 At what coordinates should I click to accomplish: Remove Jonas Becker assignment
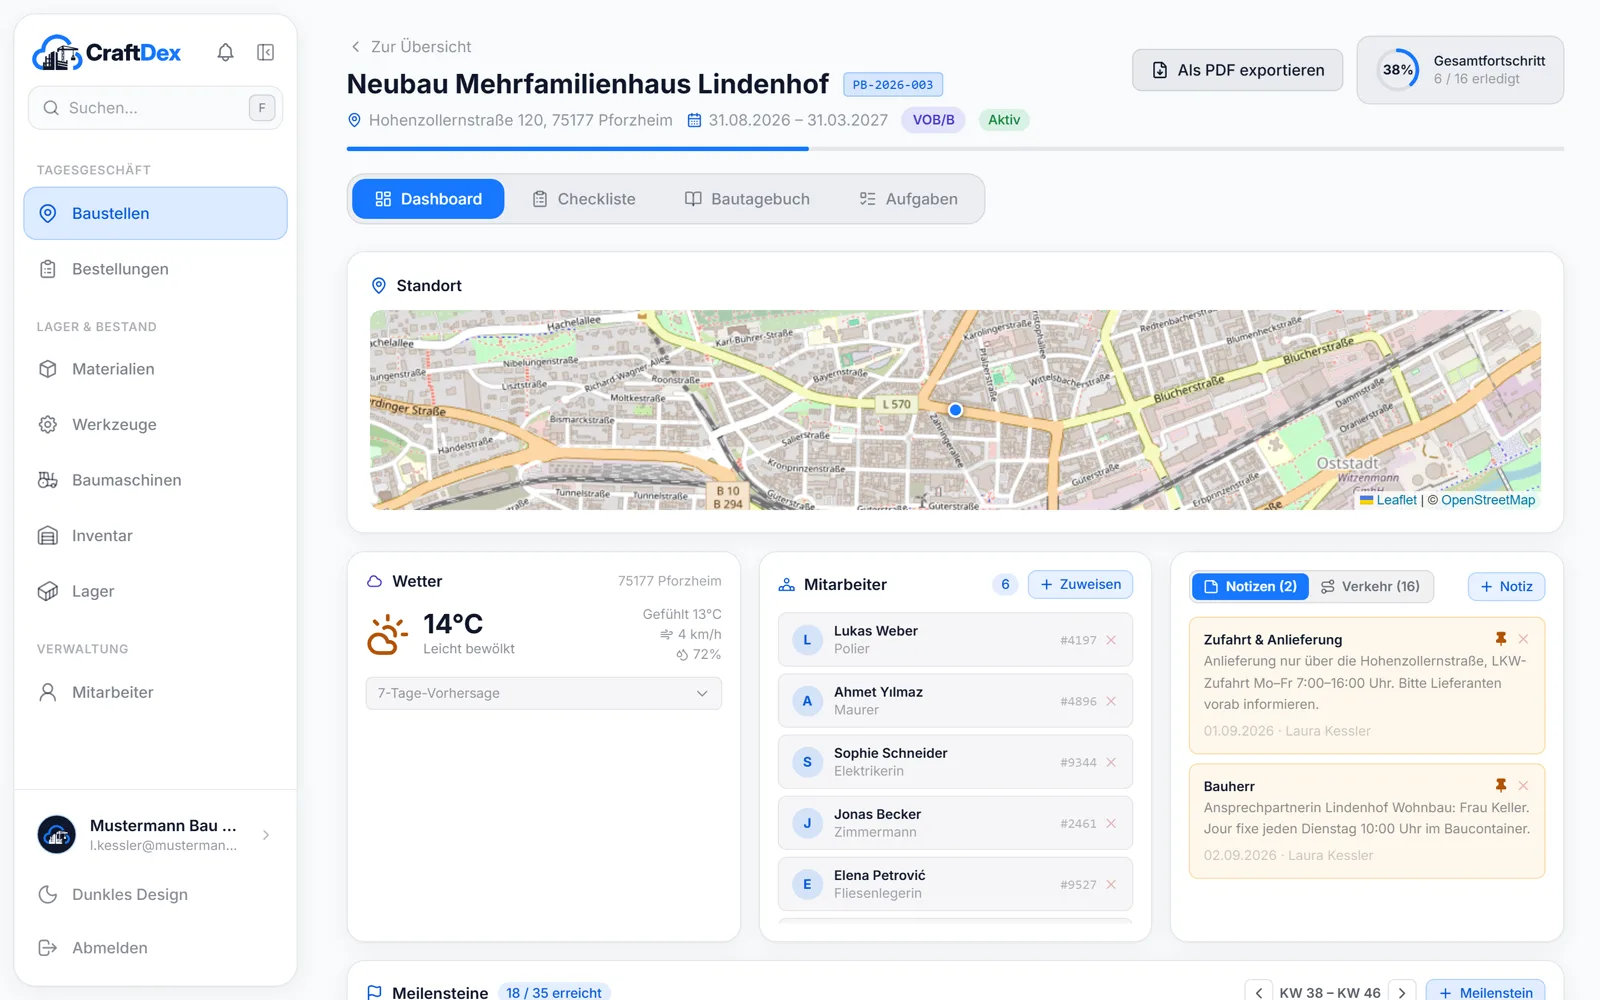click(1111, 823)
